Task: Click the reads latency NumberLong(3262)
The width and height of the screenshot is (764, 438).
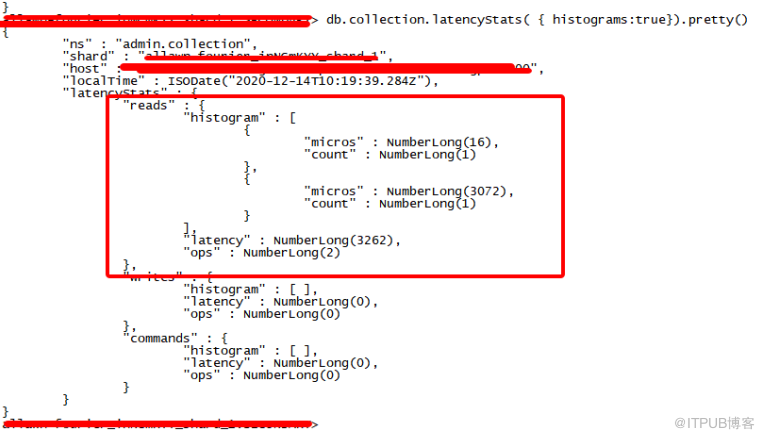Action: tap(333, 240)
